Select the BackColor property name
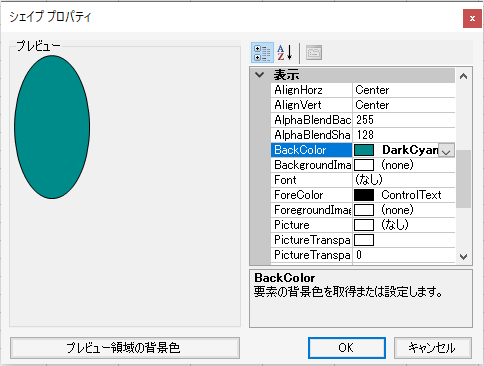Screen dimensions: 484x366 pos(311,150)
